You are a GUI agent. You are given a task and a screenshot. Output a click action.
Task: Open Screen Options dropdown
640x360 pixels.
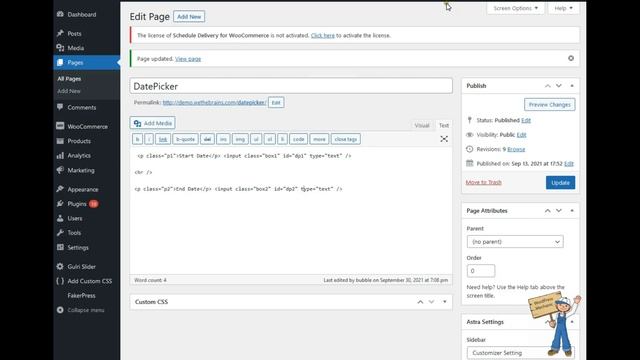click(x=516, y=8)
